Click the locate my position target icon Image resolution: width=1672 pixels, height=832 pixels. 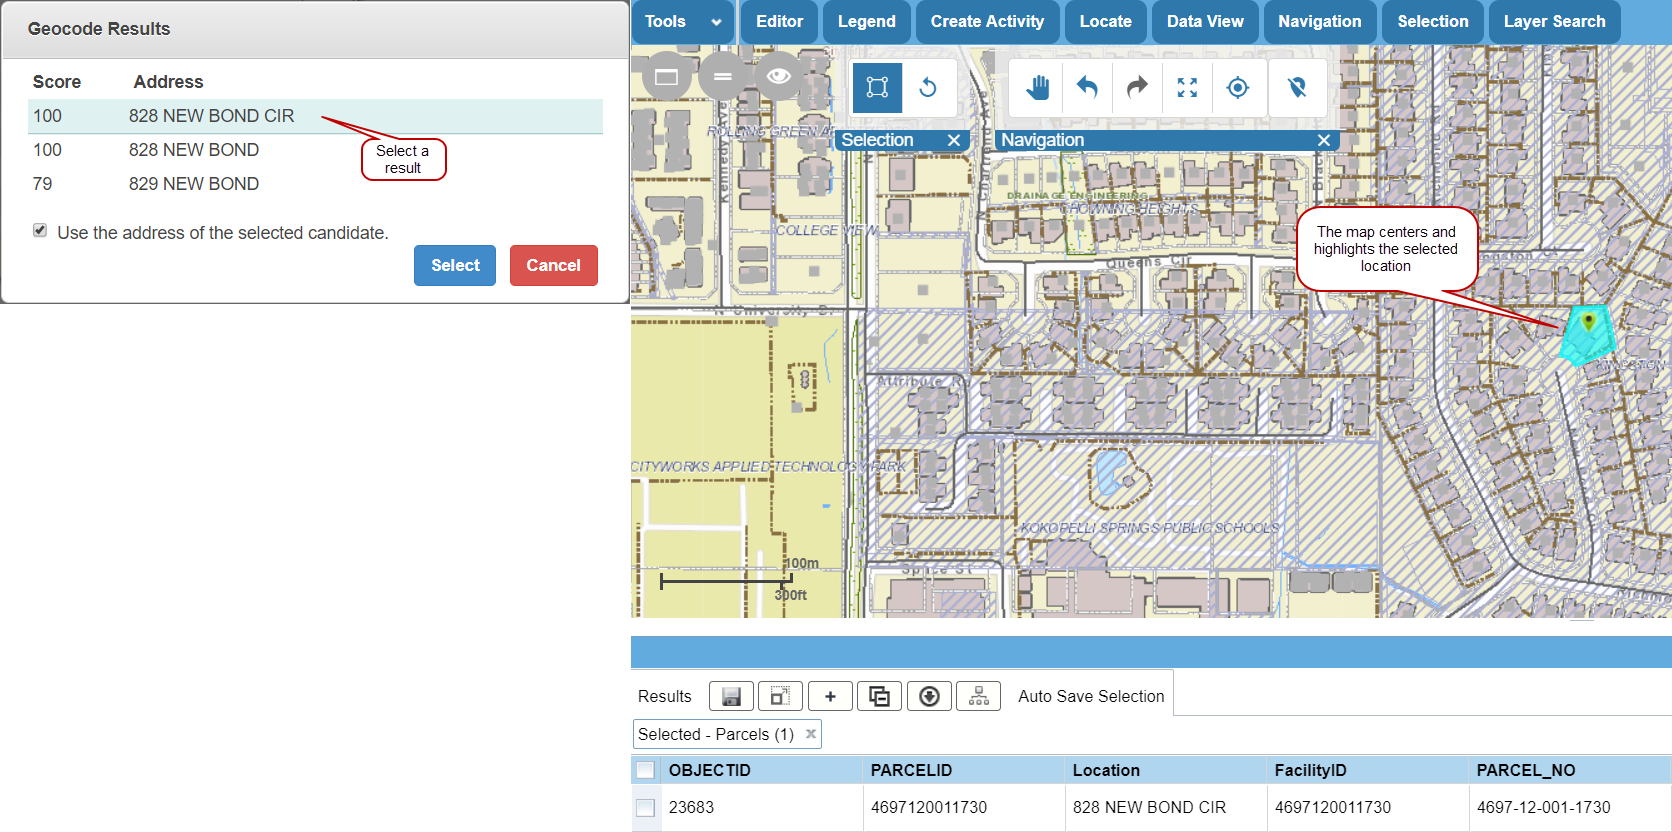pyautogui.click(x=1237, y=88)
